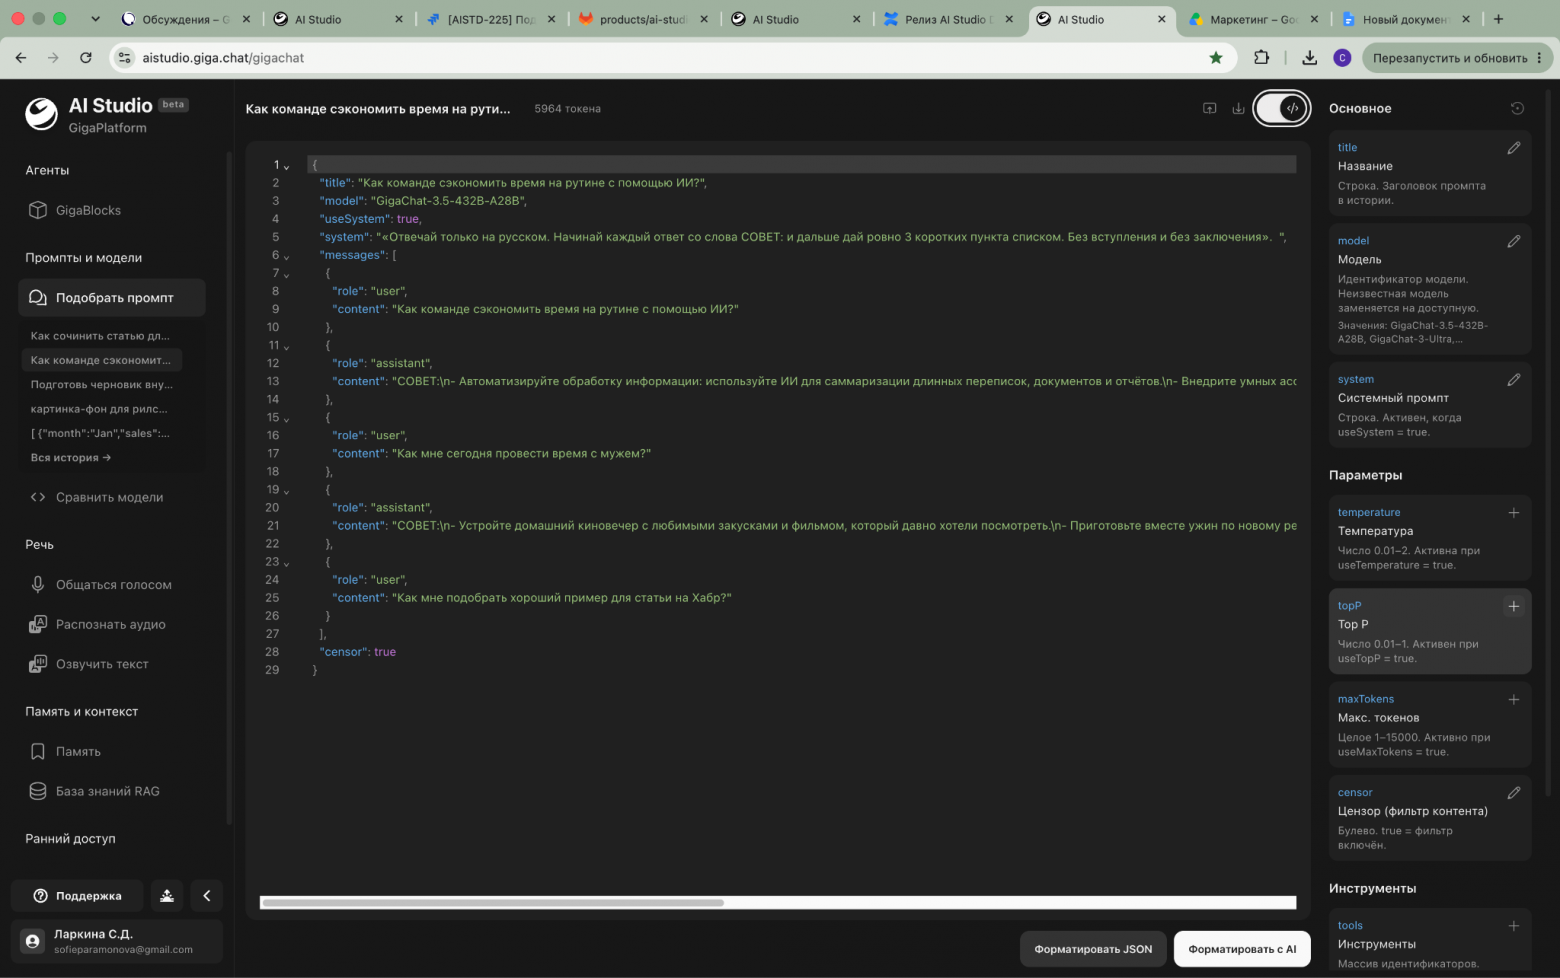1560x978 pixels.
Task: Toggle the code view switch
Action: point(1282,108)
